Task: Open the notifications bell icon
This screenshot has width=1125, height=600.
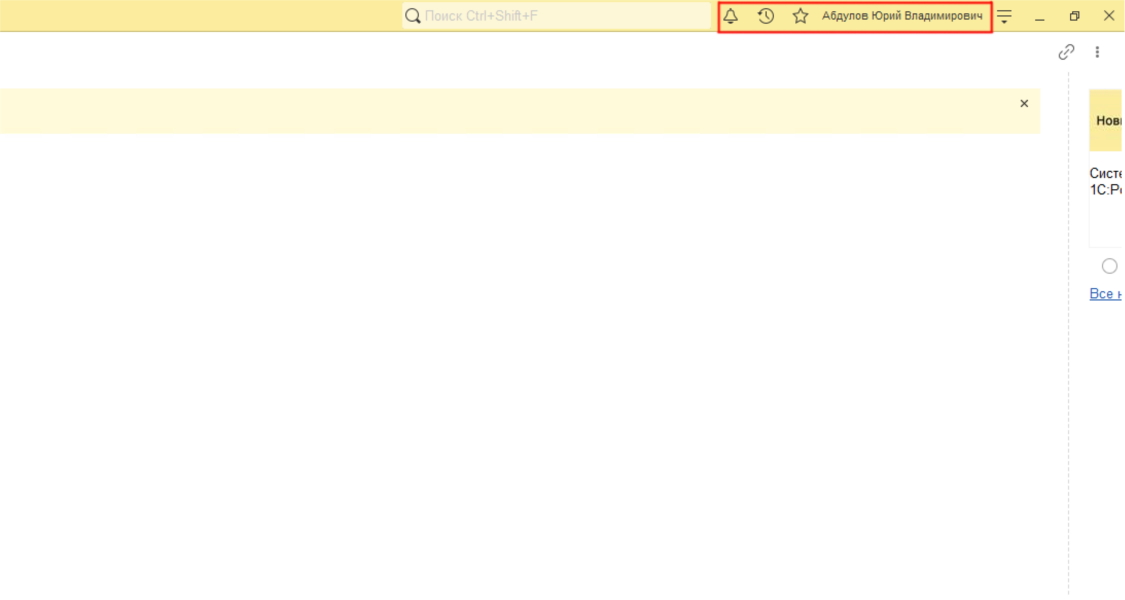Action: point(731,16)
